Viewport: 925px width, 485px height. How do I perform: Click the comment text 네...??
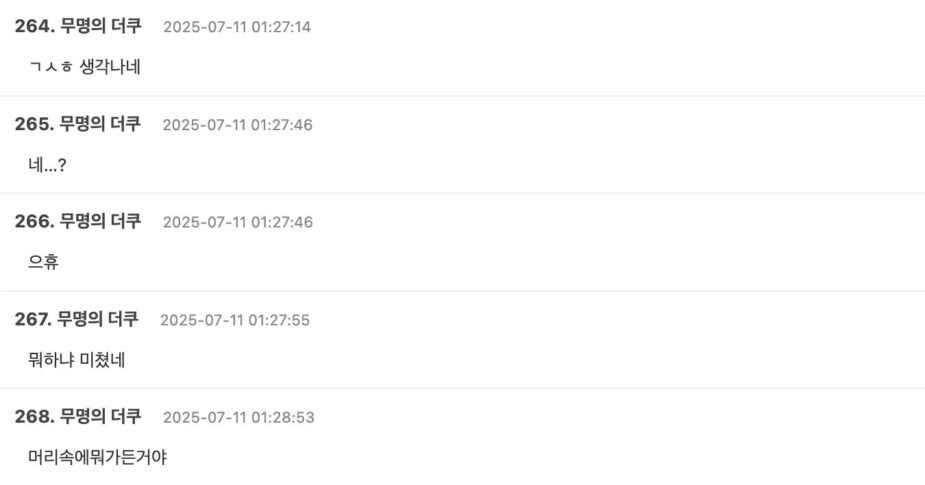[48, 164]
